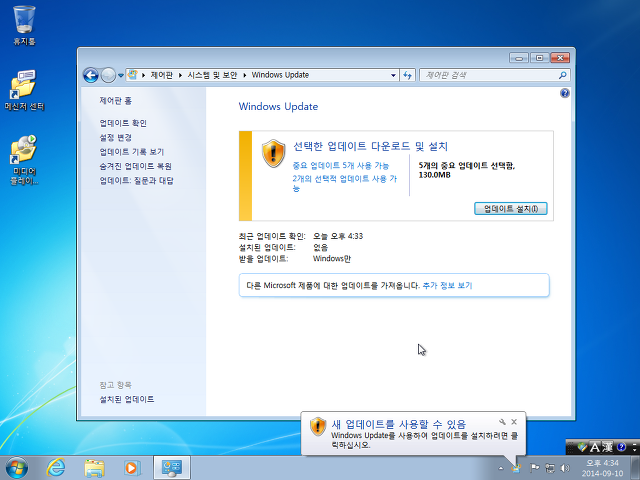Viewport: 640px width, 480px height.
Task: Select 시스템 및 보안 breadcrumb
Action: point(212,75)
